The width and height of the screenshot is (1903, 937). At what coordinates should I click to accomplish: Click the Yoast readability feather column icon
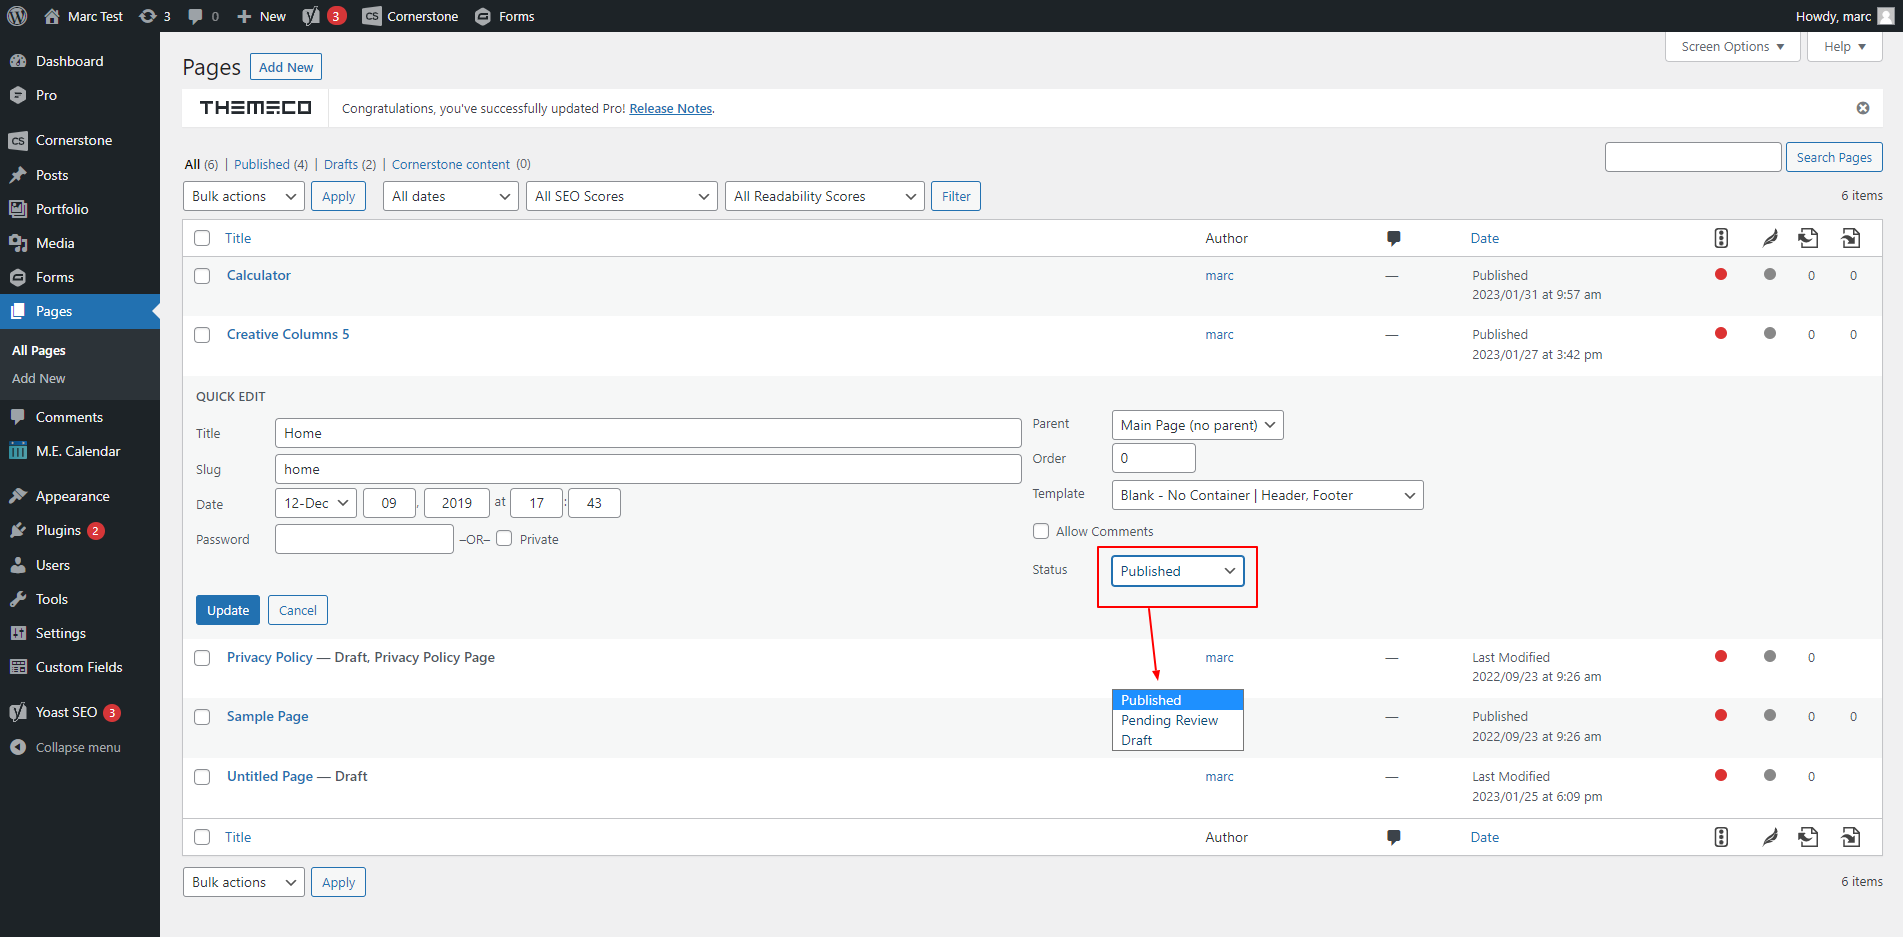click(1769, 238)
